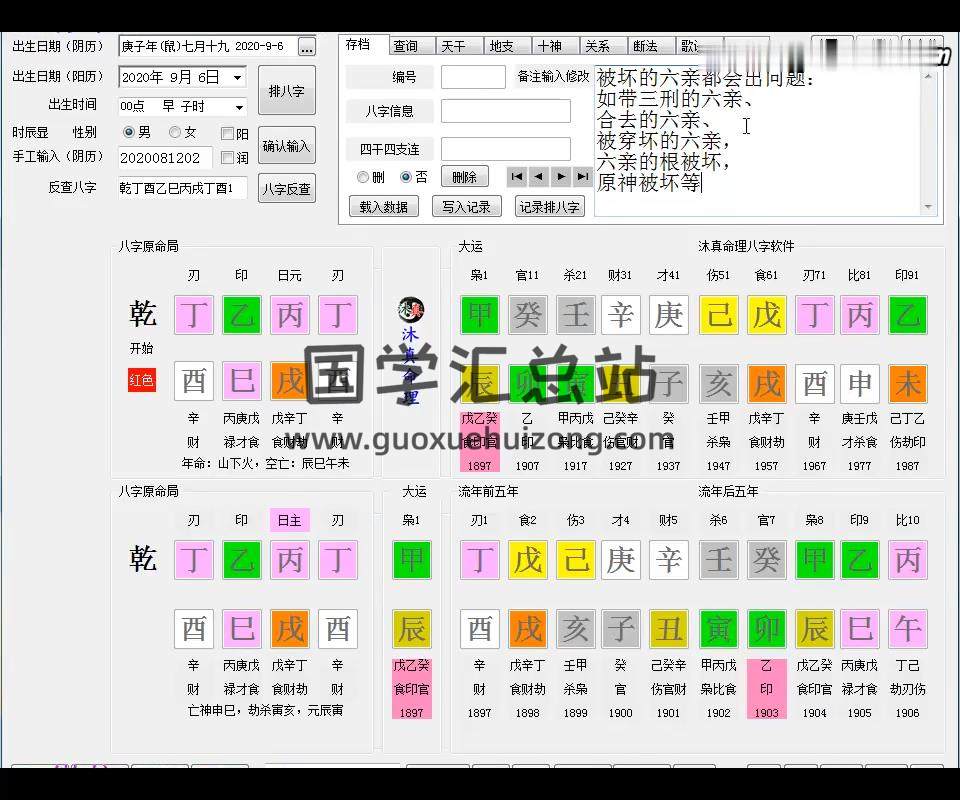The width and height of the screenshot is (960, 800).
Task: Select the 男 gender radio button
Action: coord(129,132)
